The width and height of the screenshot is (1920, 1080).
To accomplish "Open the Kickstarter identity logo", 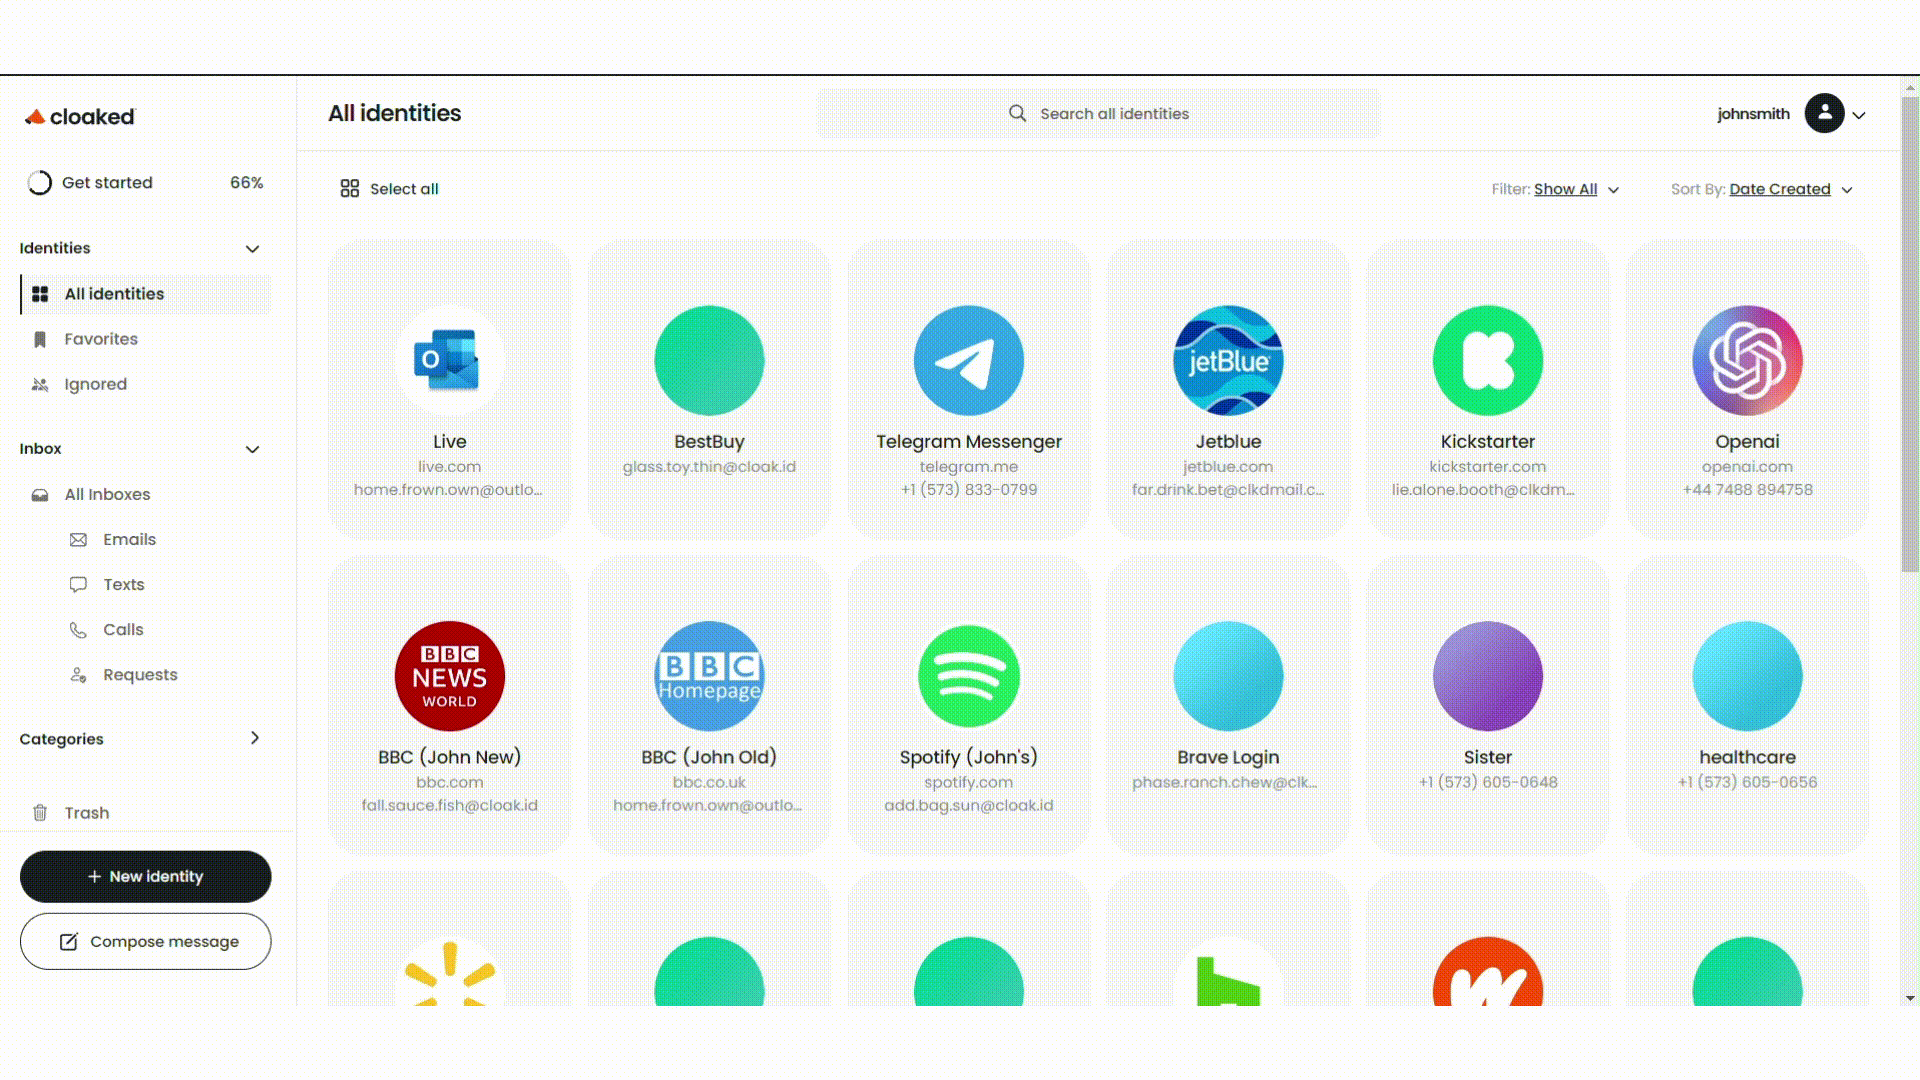I will (x=1488, y=360).
